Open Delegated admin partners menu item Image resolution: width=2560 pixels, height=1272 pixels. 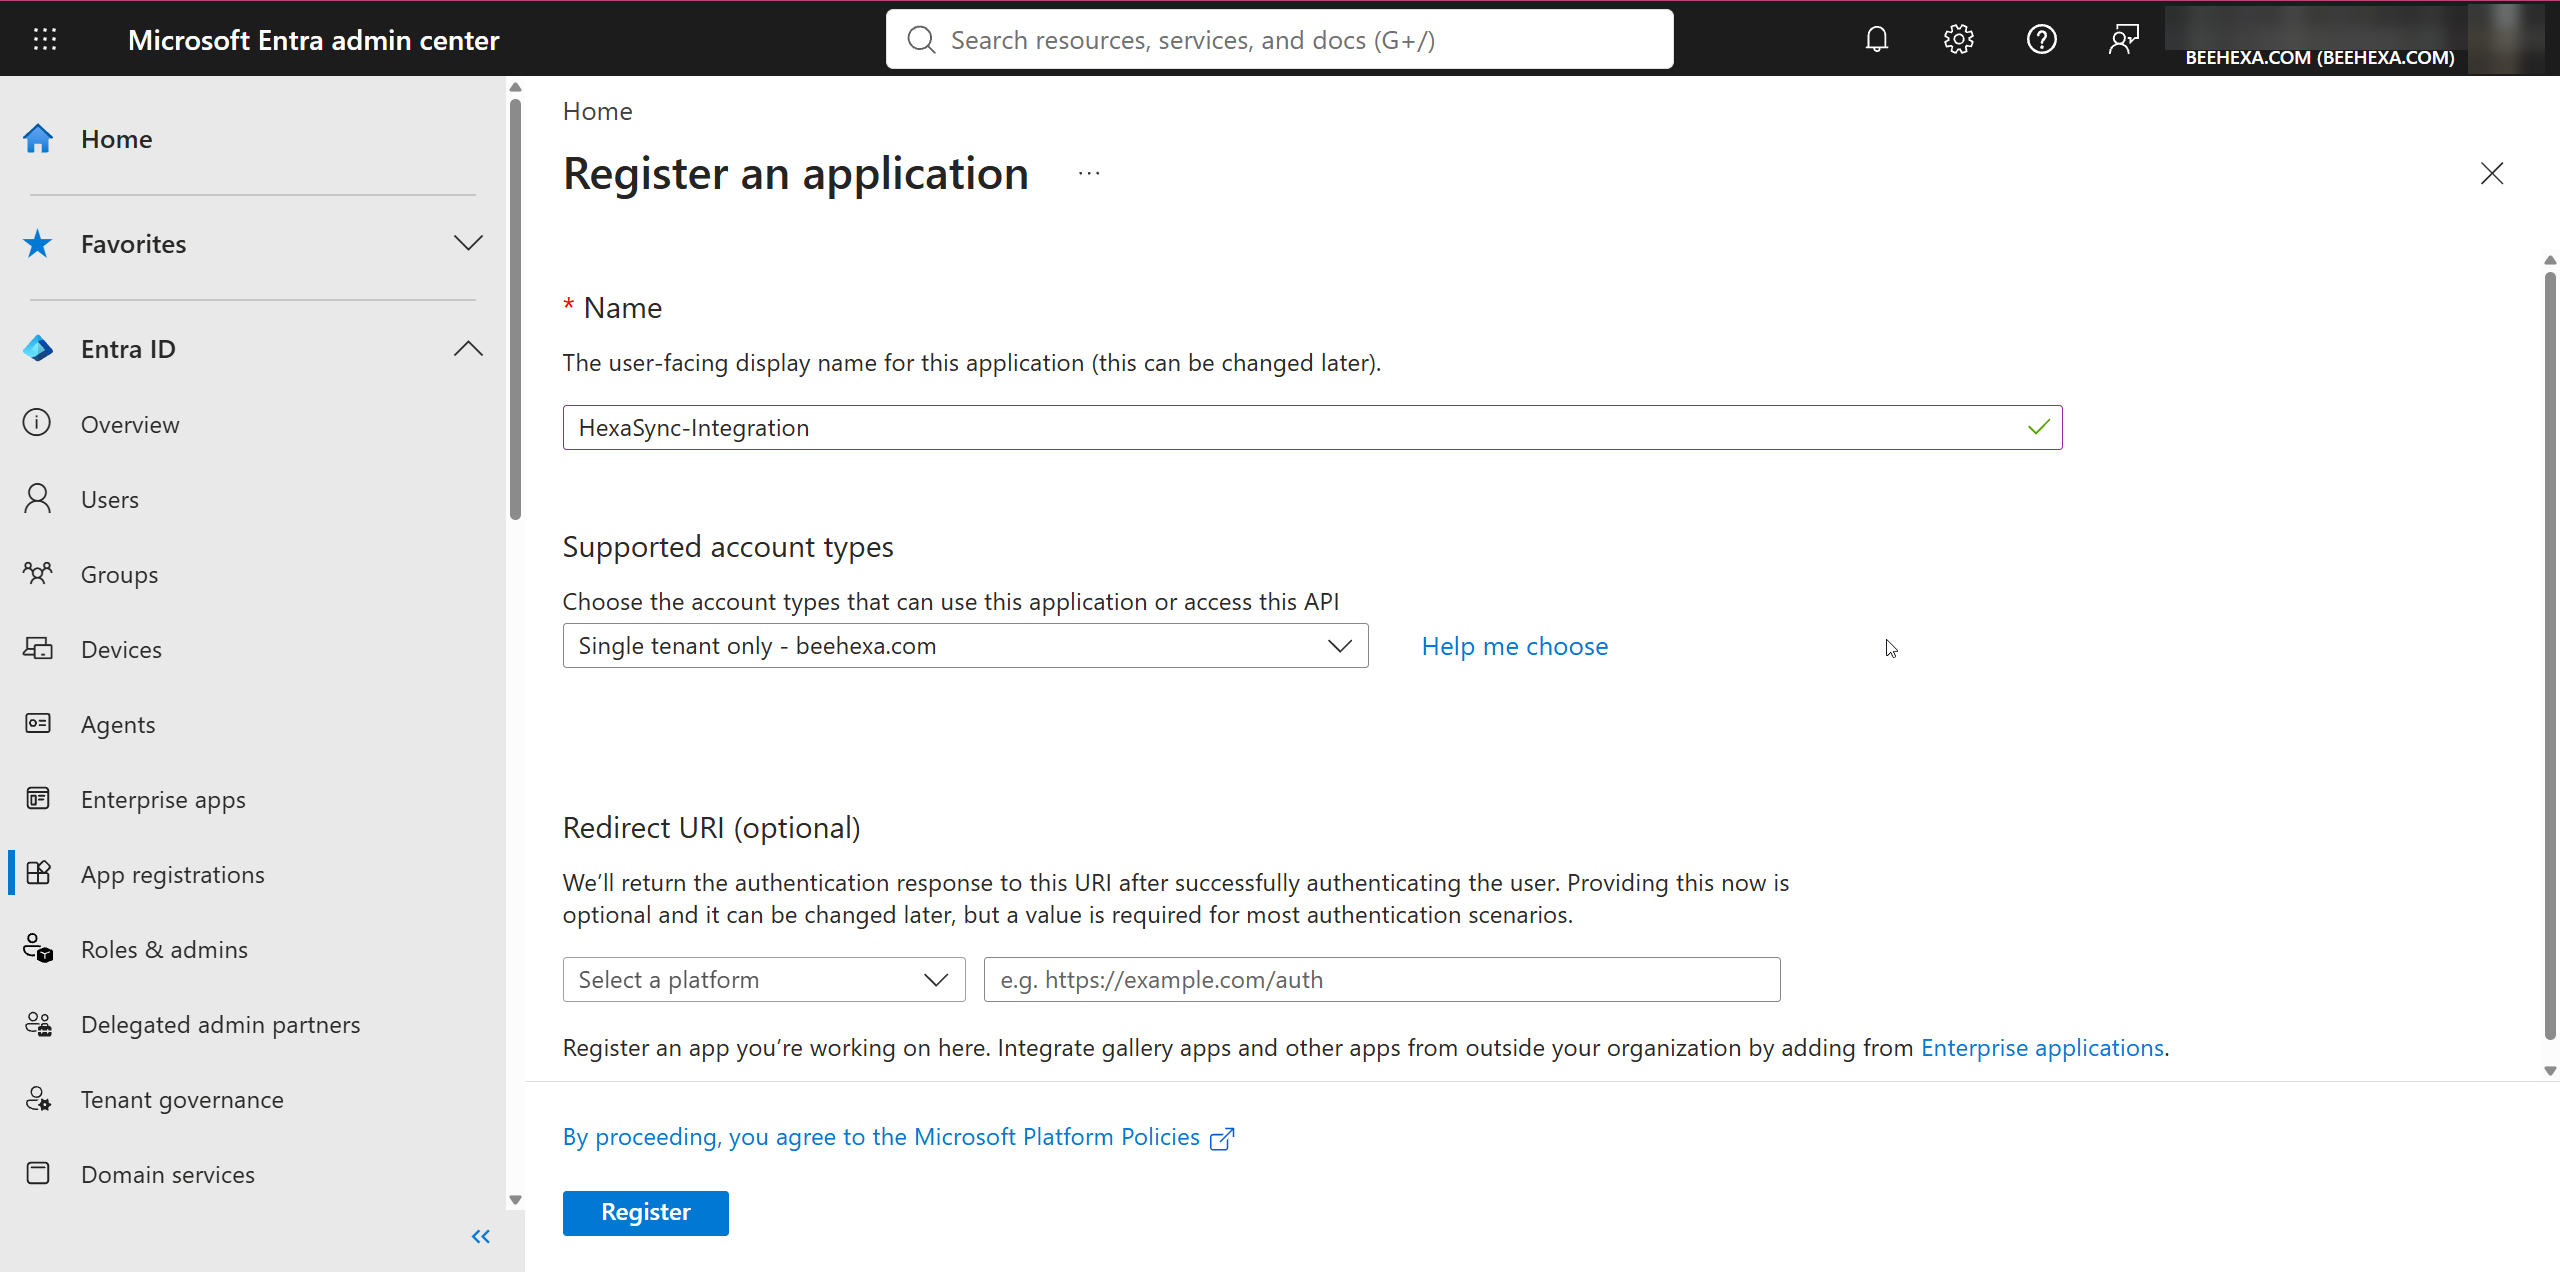[x=220, y=1024]
